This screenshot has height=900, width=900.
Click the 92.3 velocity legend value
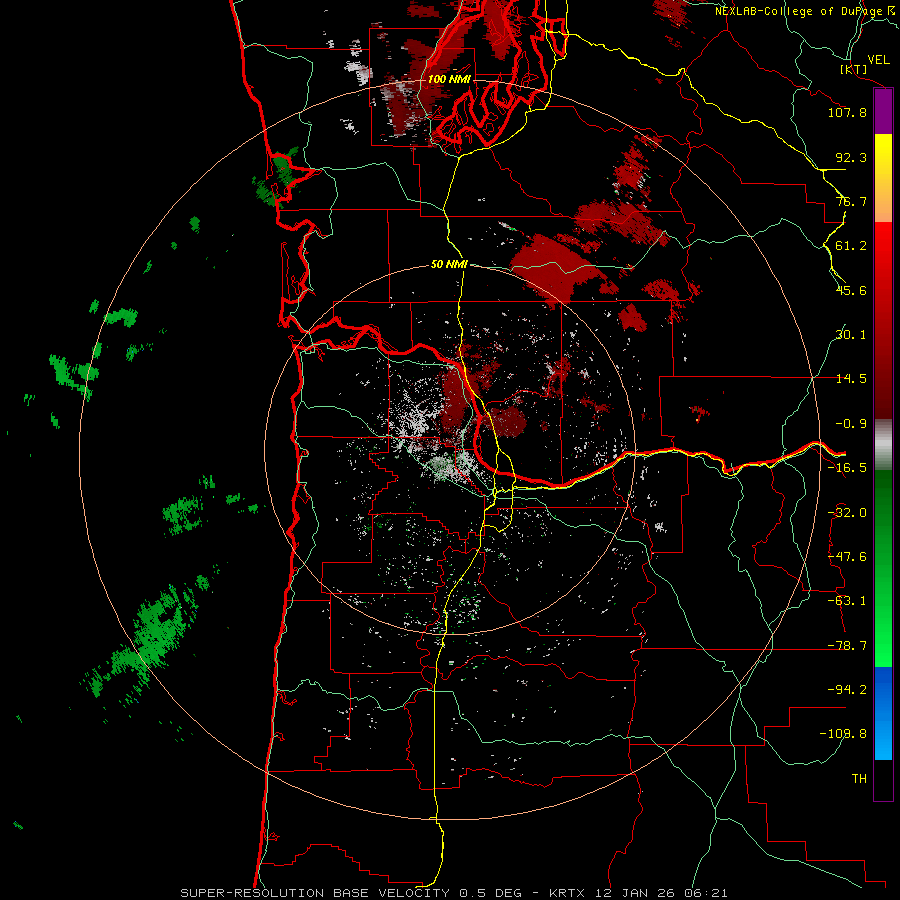coord(851,157)
